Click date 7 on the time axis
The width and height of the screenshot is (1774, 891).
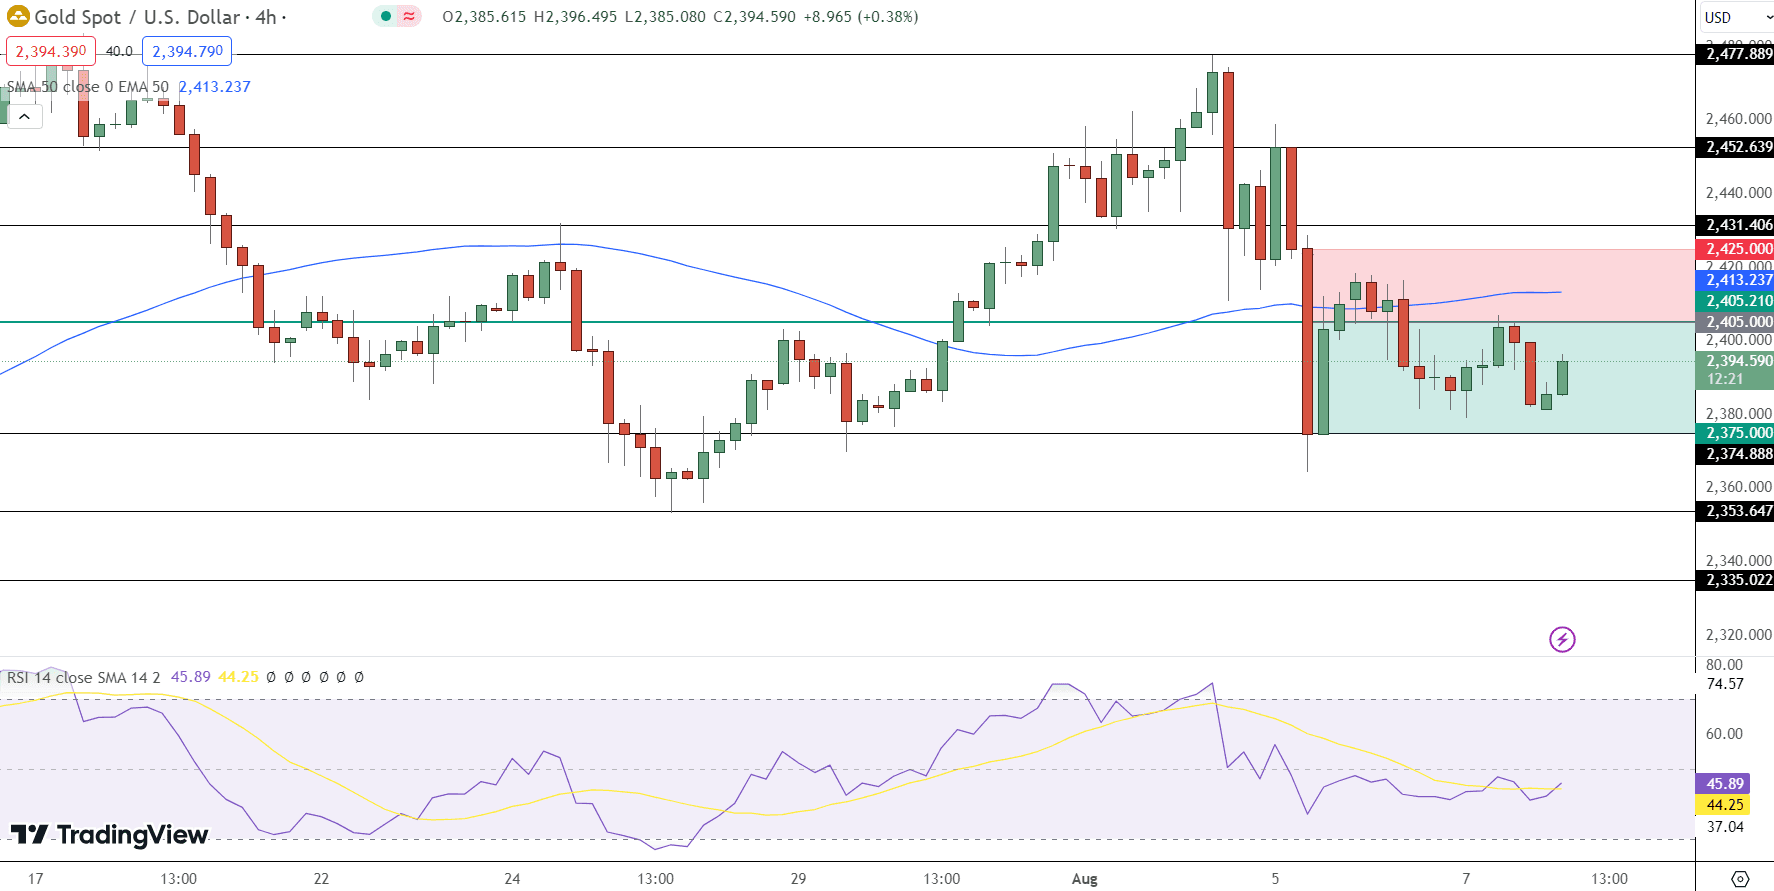point(1466,879)
